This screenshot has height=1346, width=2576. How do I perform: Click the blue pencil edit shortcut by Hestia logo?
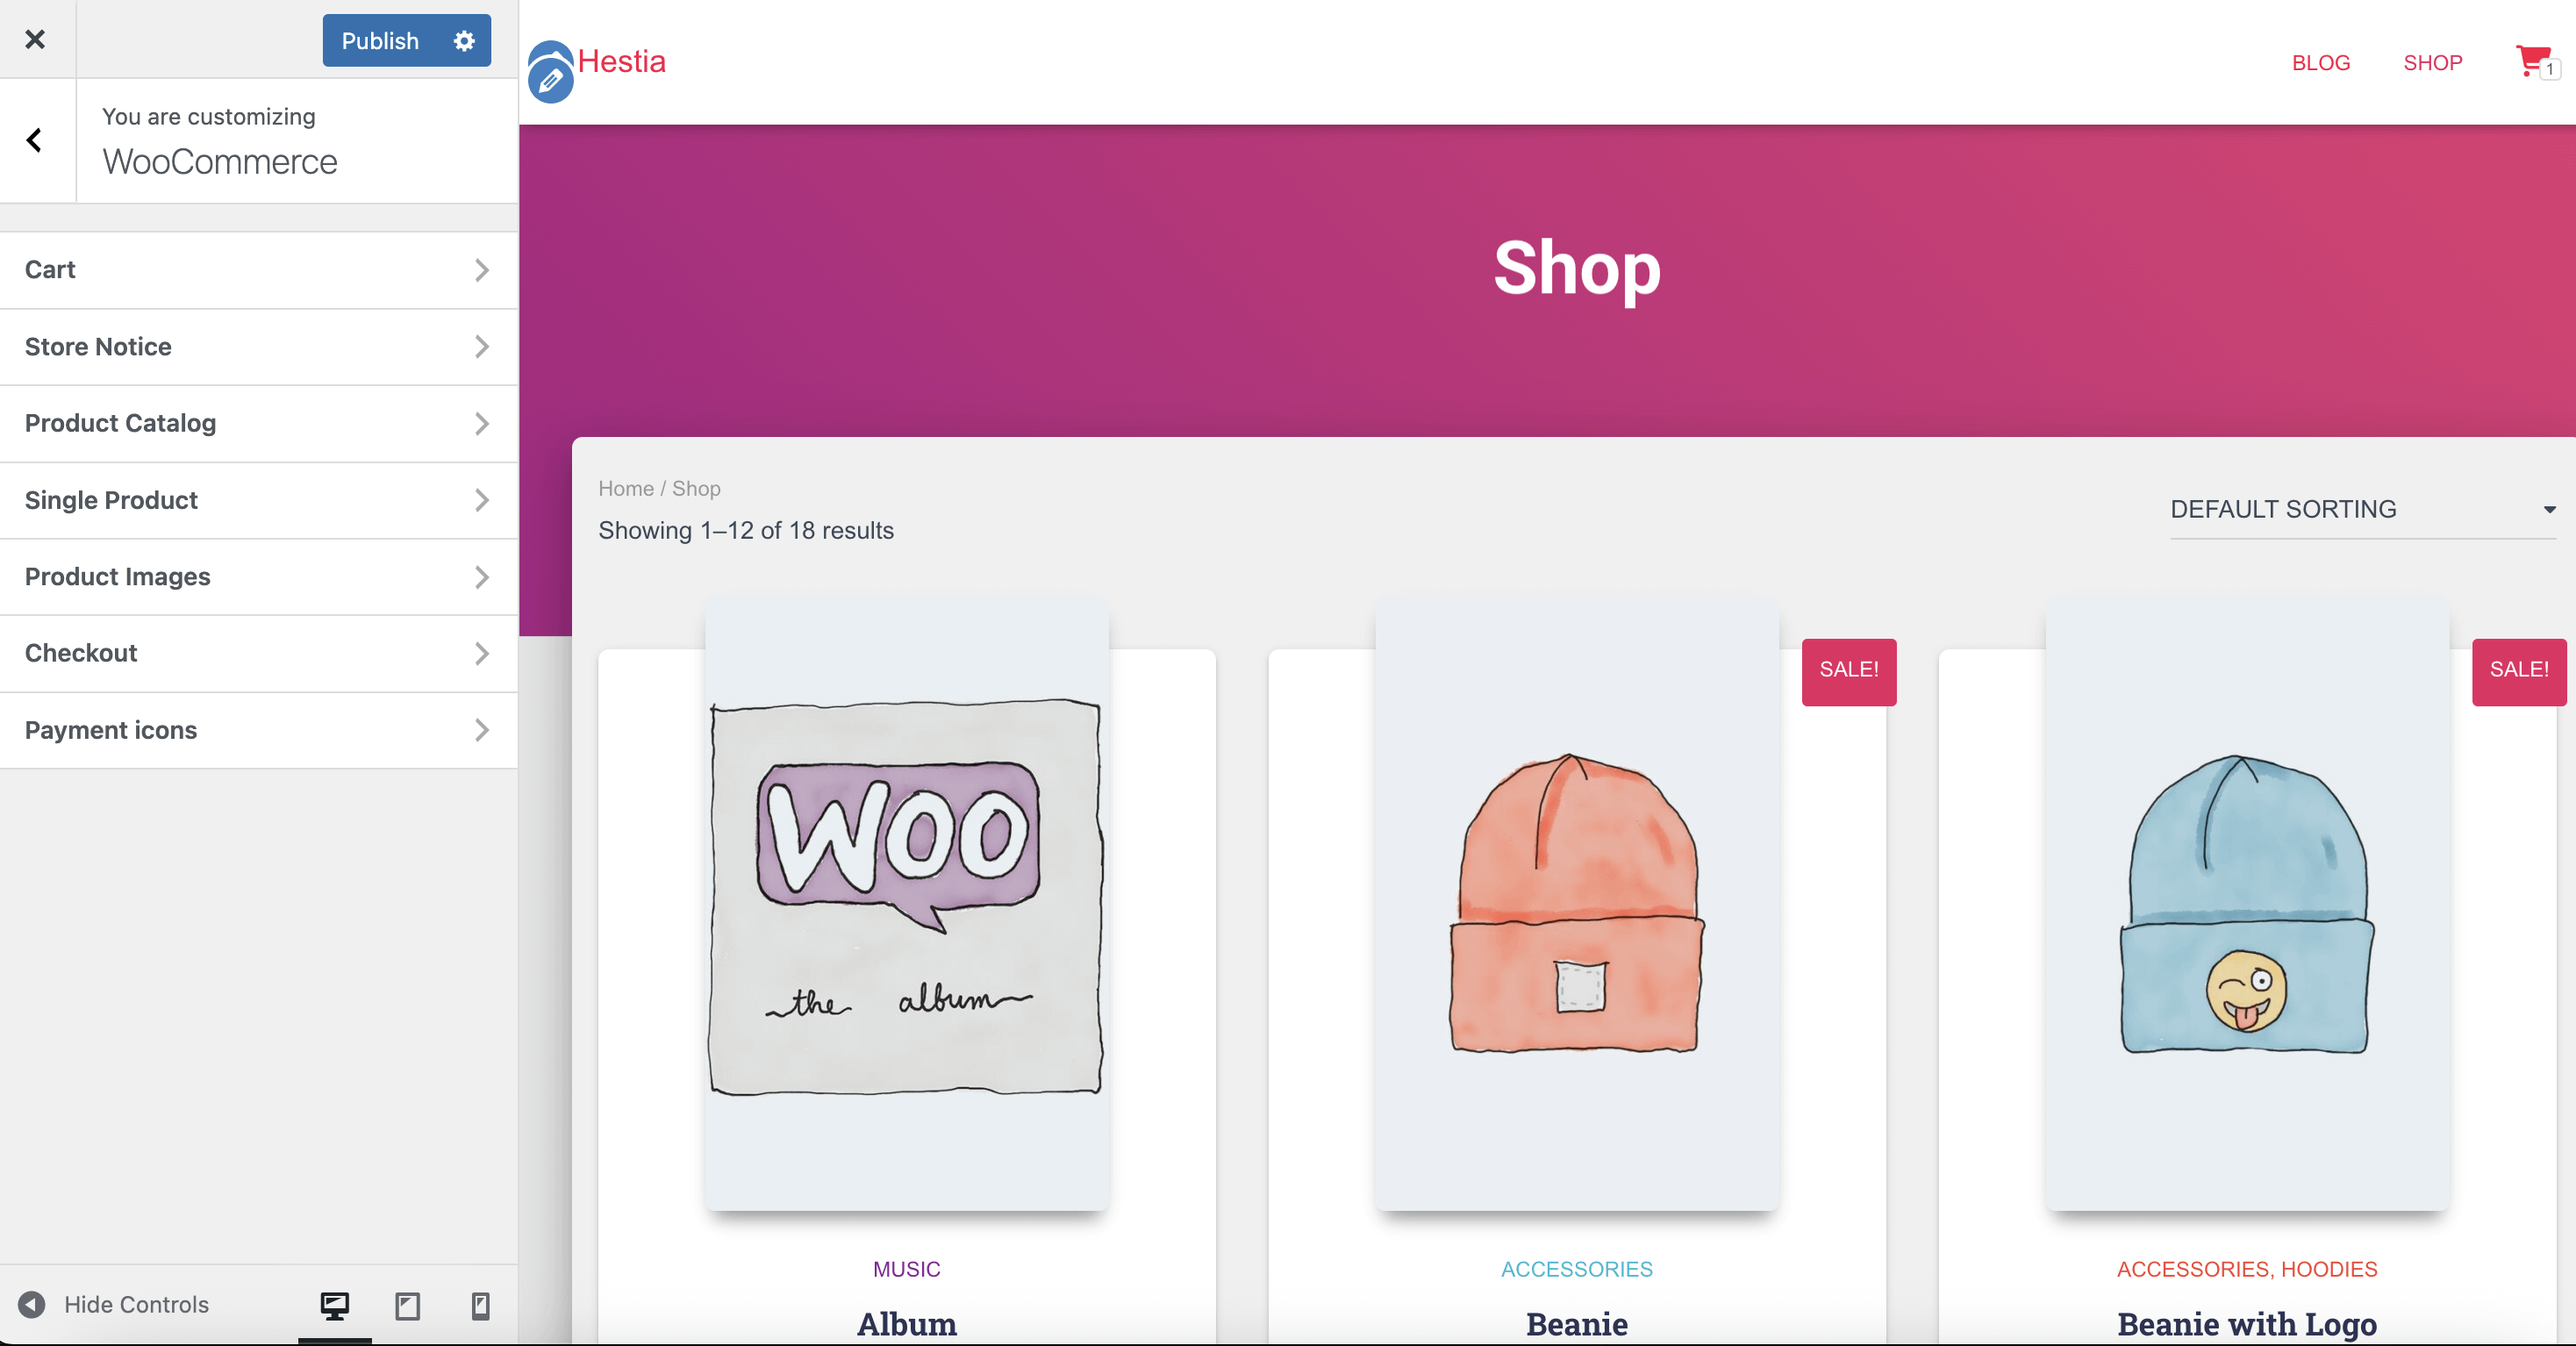[550, 80]
